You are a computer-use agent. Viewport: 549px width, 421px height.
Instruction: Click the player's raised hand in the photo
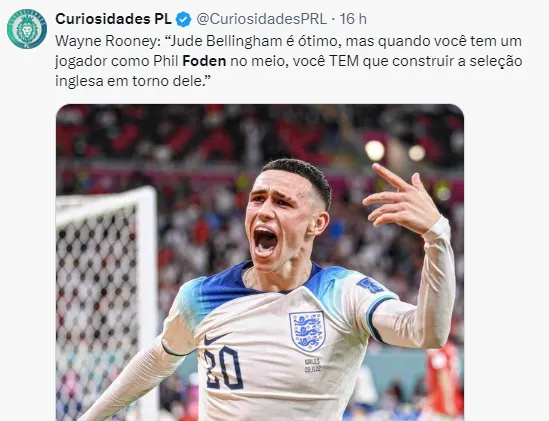click(x=401, y=200)
